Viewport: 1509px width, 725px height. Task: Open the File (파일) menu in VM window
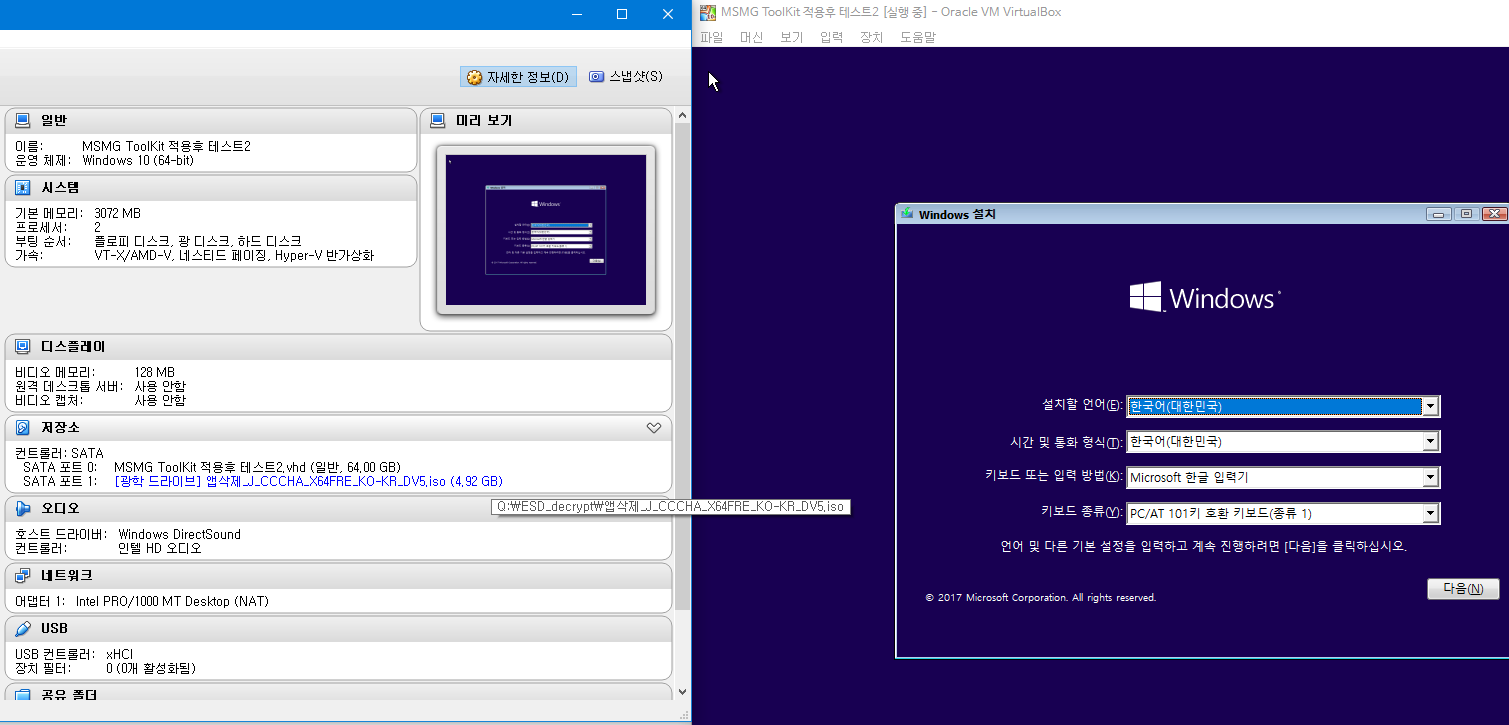711,37
